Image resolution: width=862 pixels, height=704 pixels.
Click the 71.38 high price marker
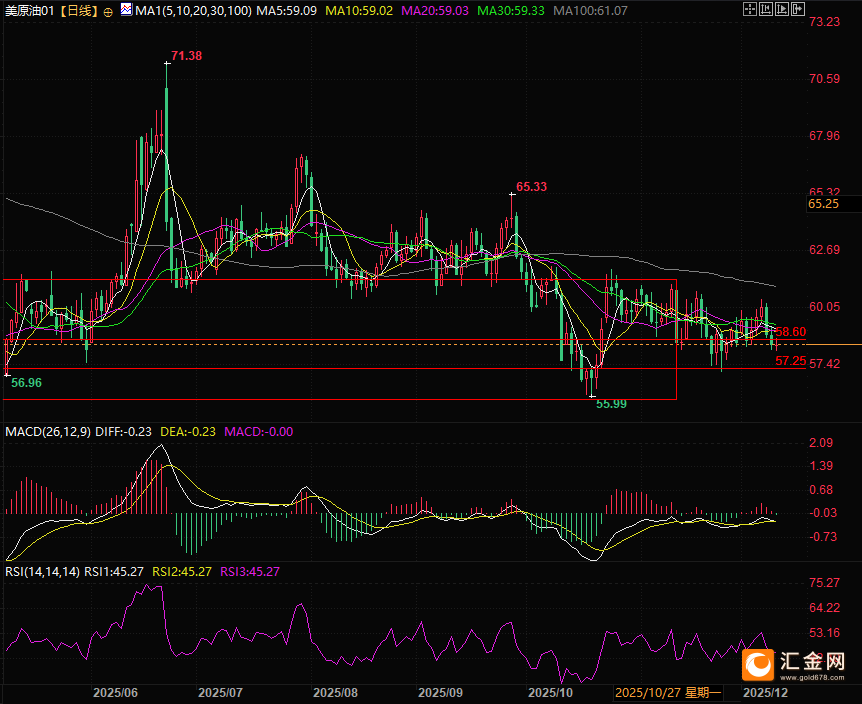click(186, 56)
